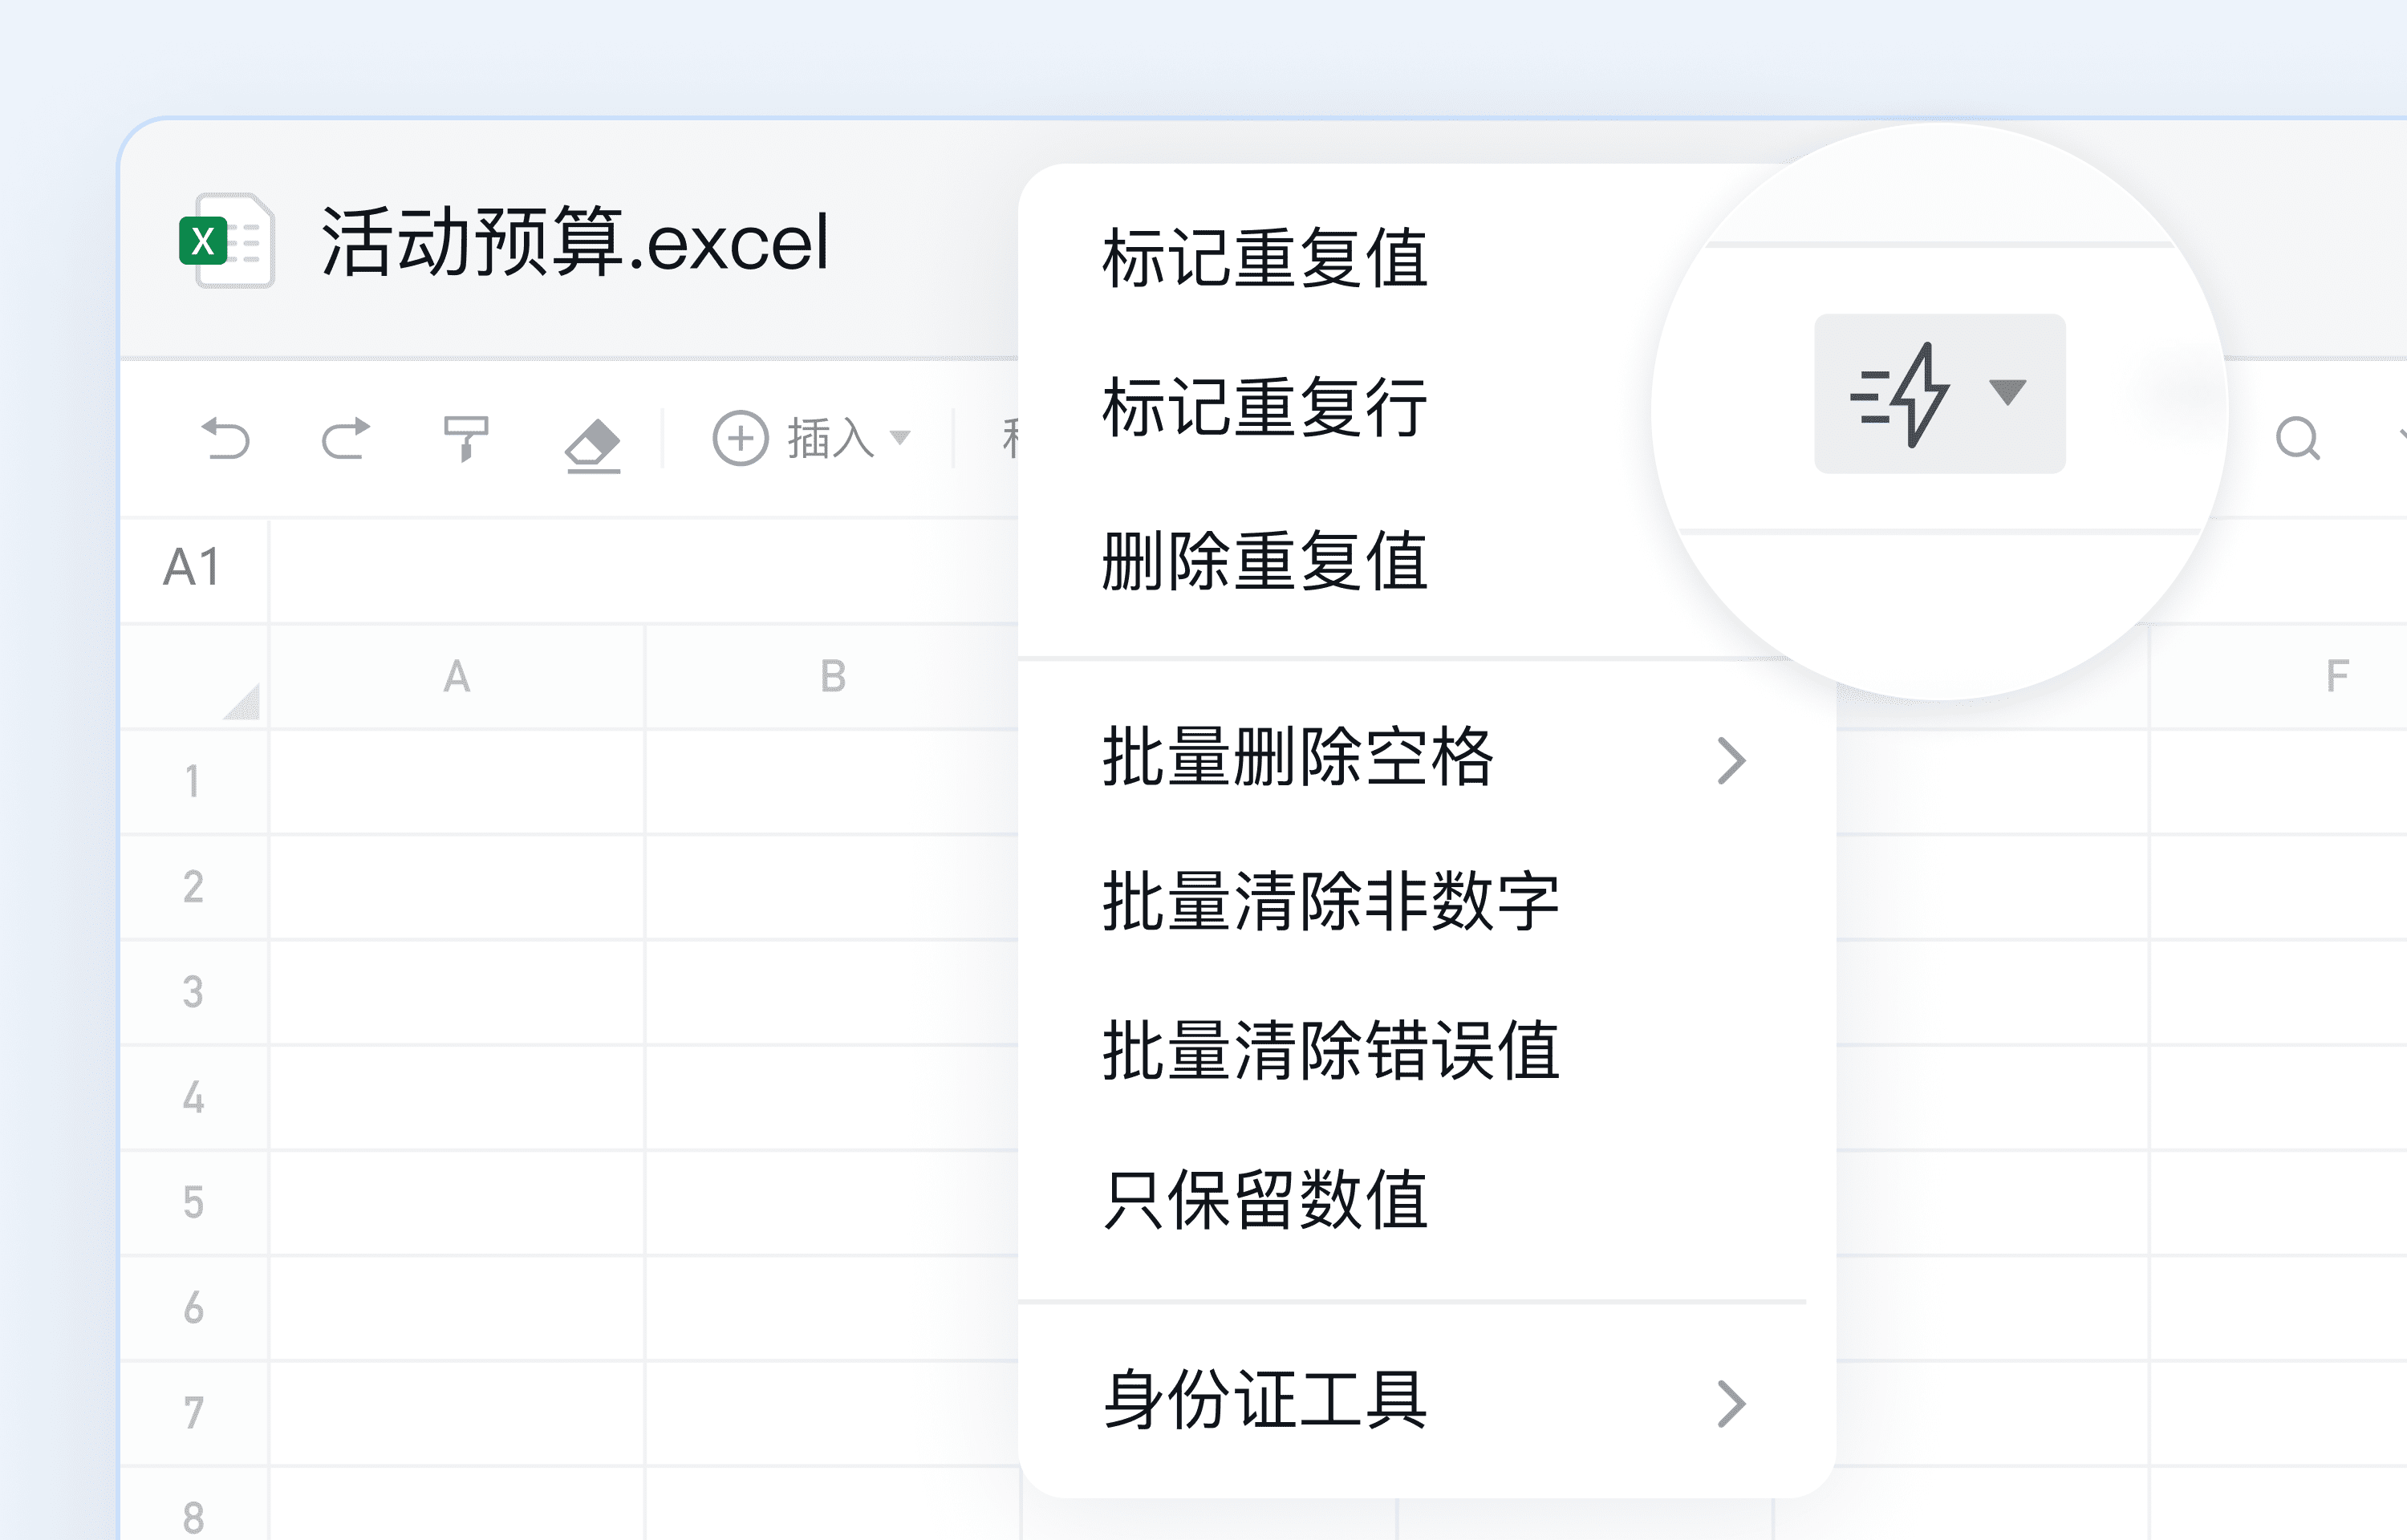Click the select-all corner triangle
The height and width of the screenshot is (1540, 2407).
click(241, 701)
